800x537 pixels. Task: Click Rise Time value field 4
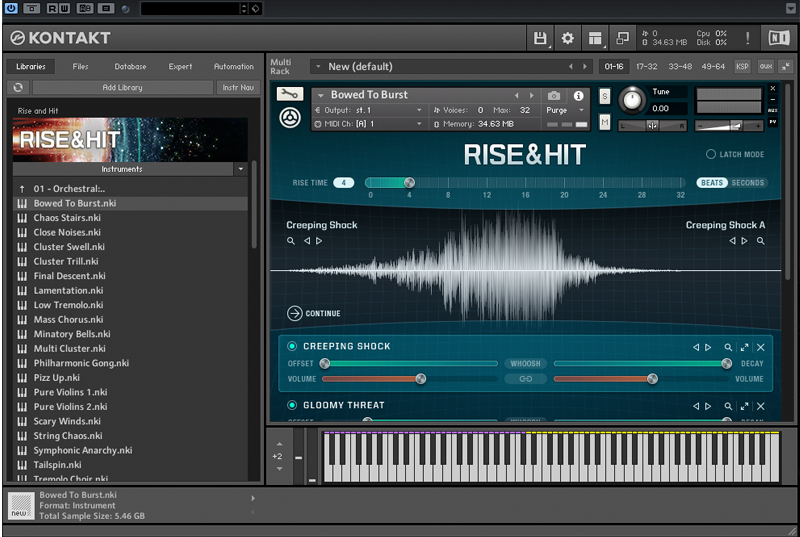(x=343, y=183)
